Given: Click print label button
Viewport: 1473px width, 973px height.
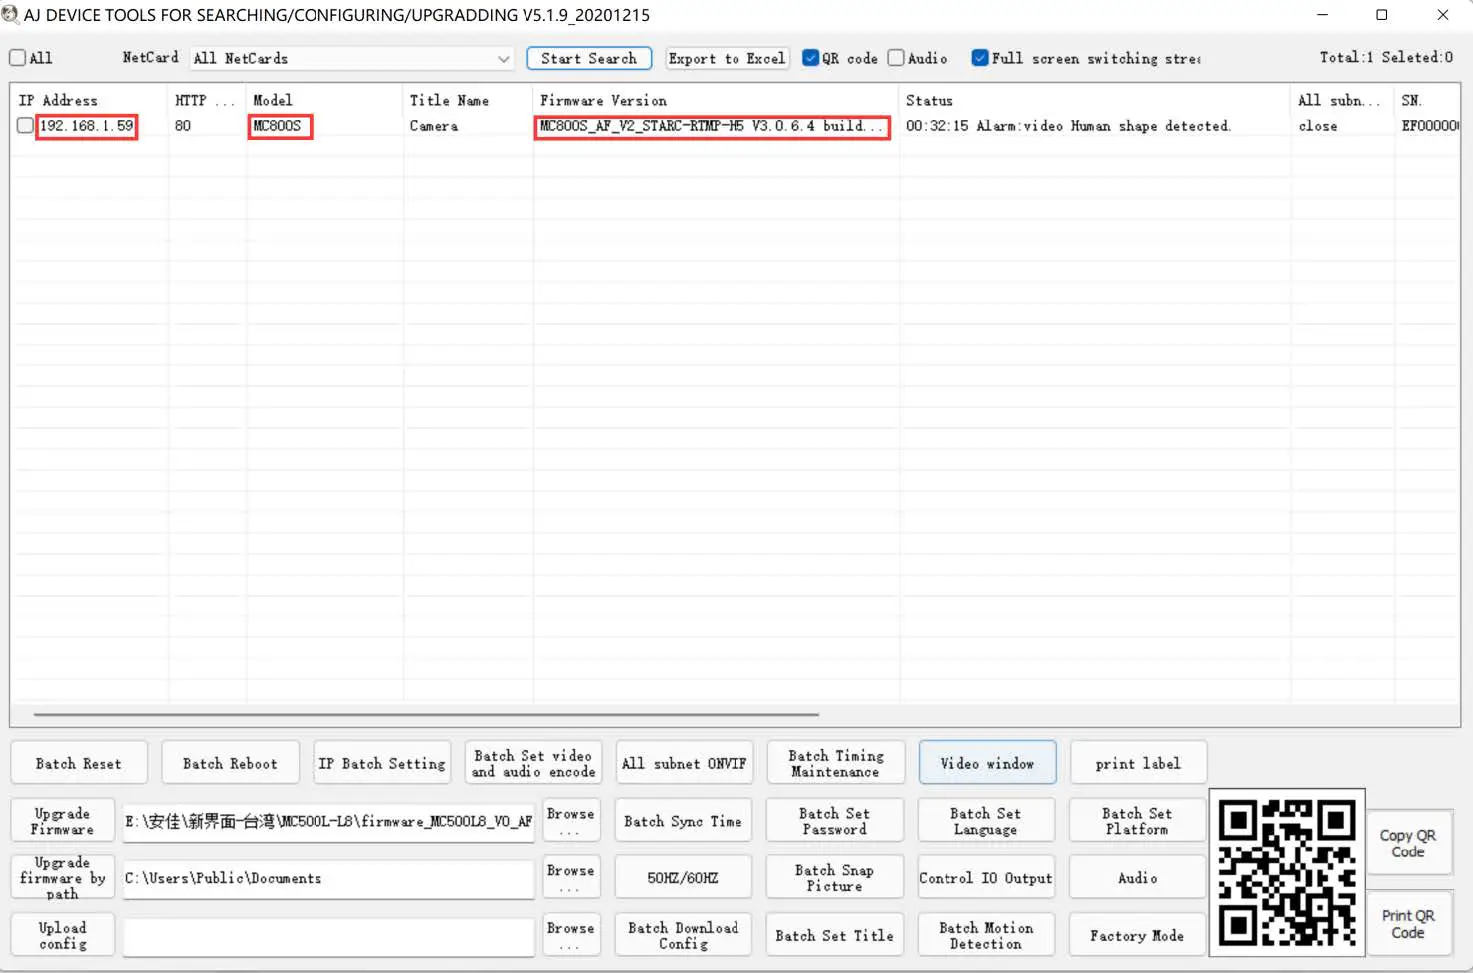Looking at the screenshot, I should [x=1138, y=763].
